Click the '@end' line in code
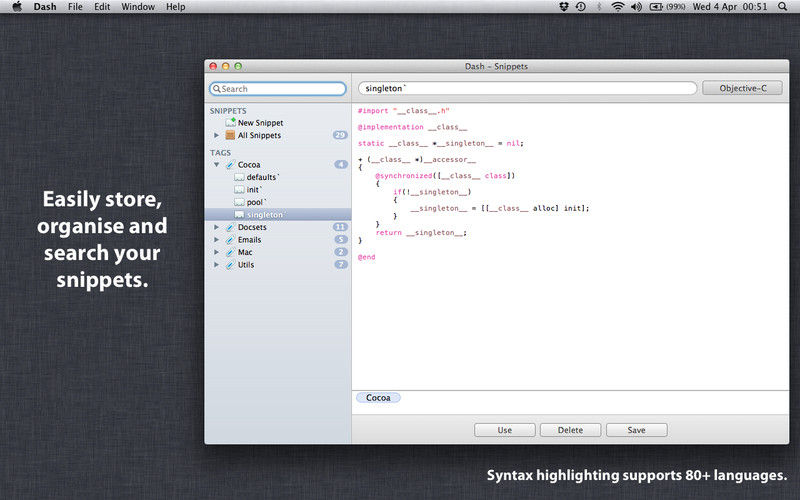The width and height of the screenshot is (800, 500). pyautogui.click(x=366, y=257)
